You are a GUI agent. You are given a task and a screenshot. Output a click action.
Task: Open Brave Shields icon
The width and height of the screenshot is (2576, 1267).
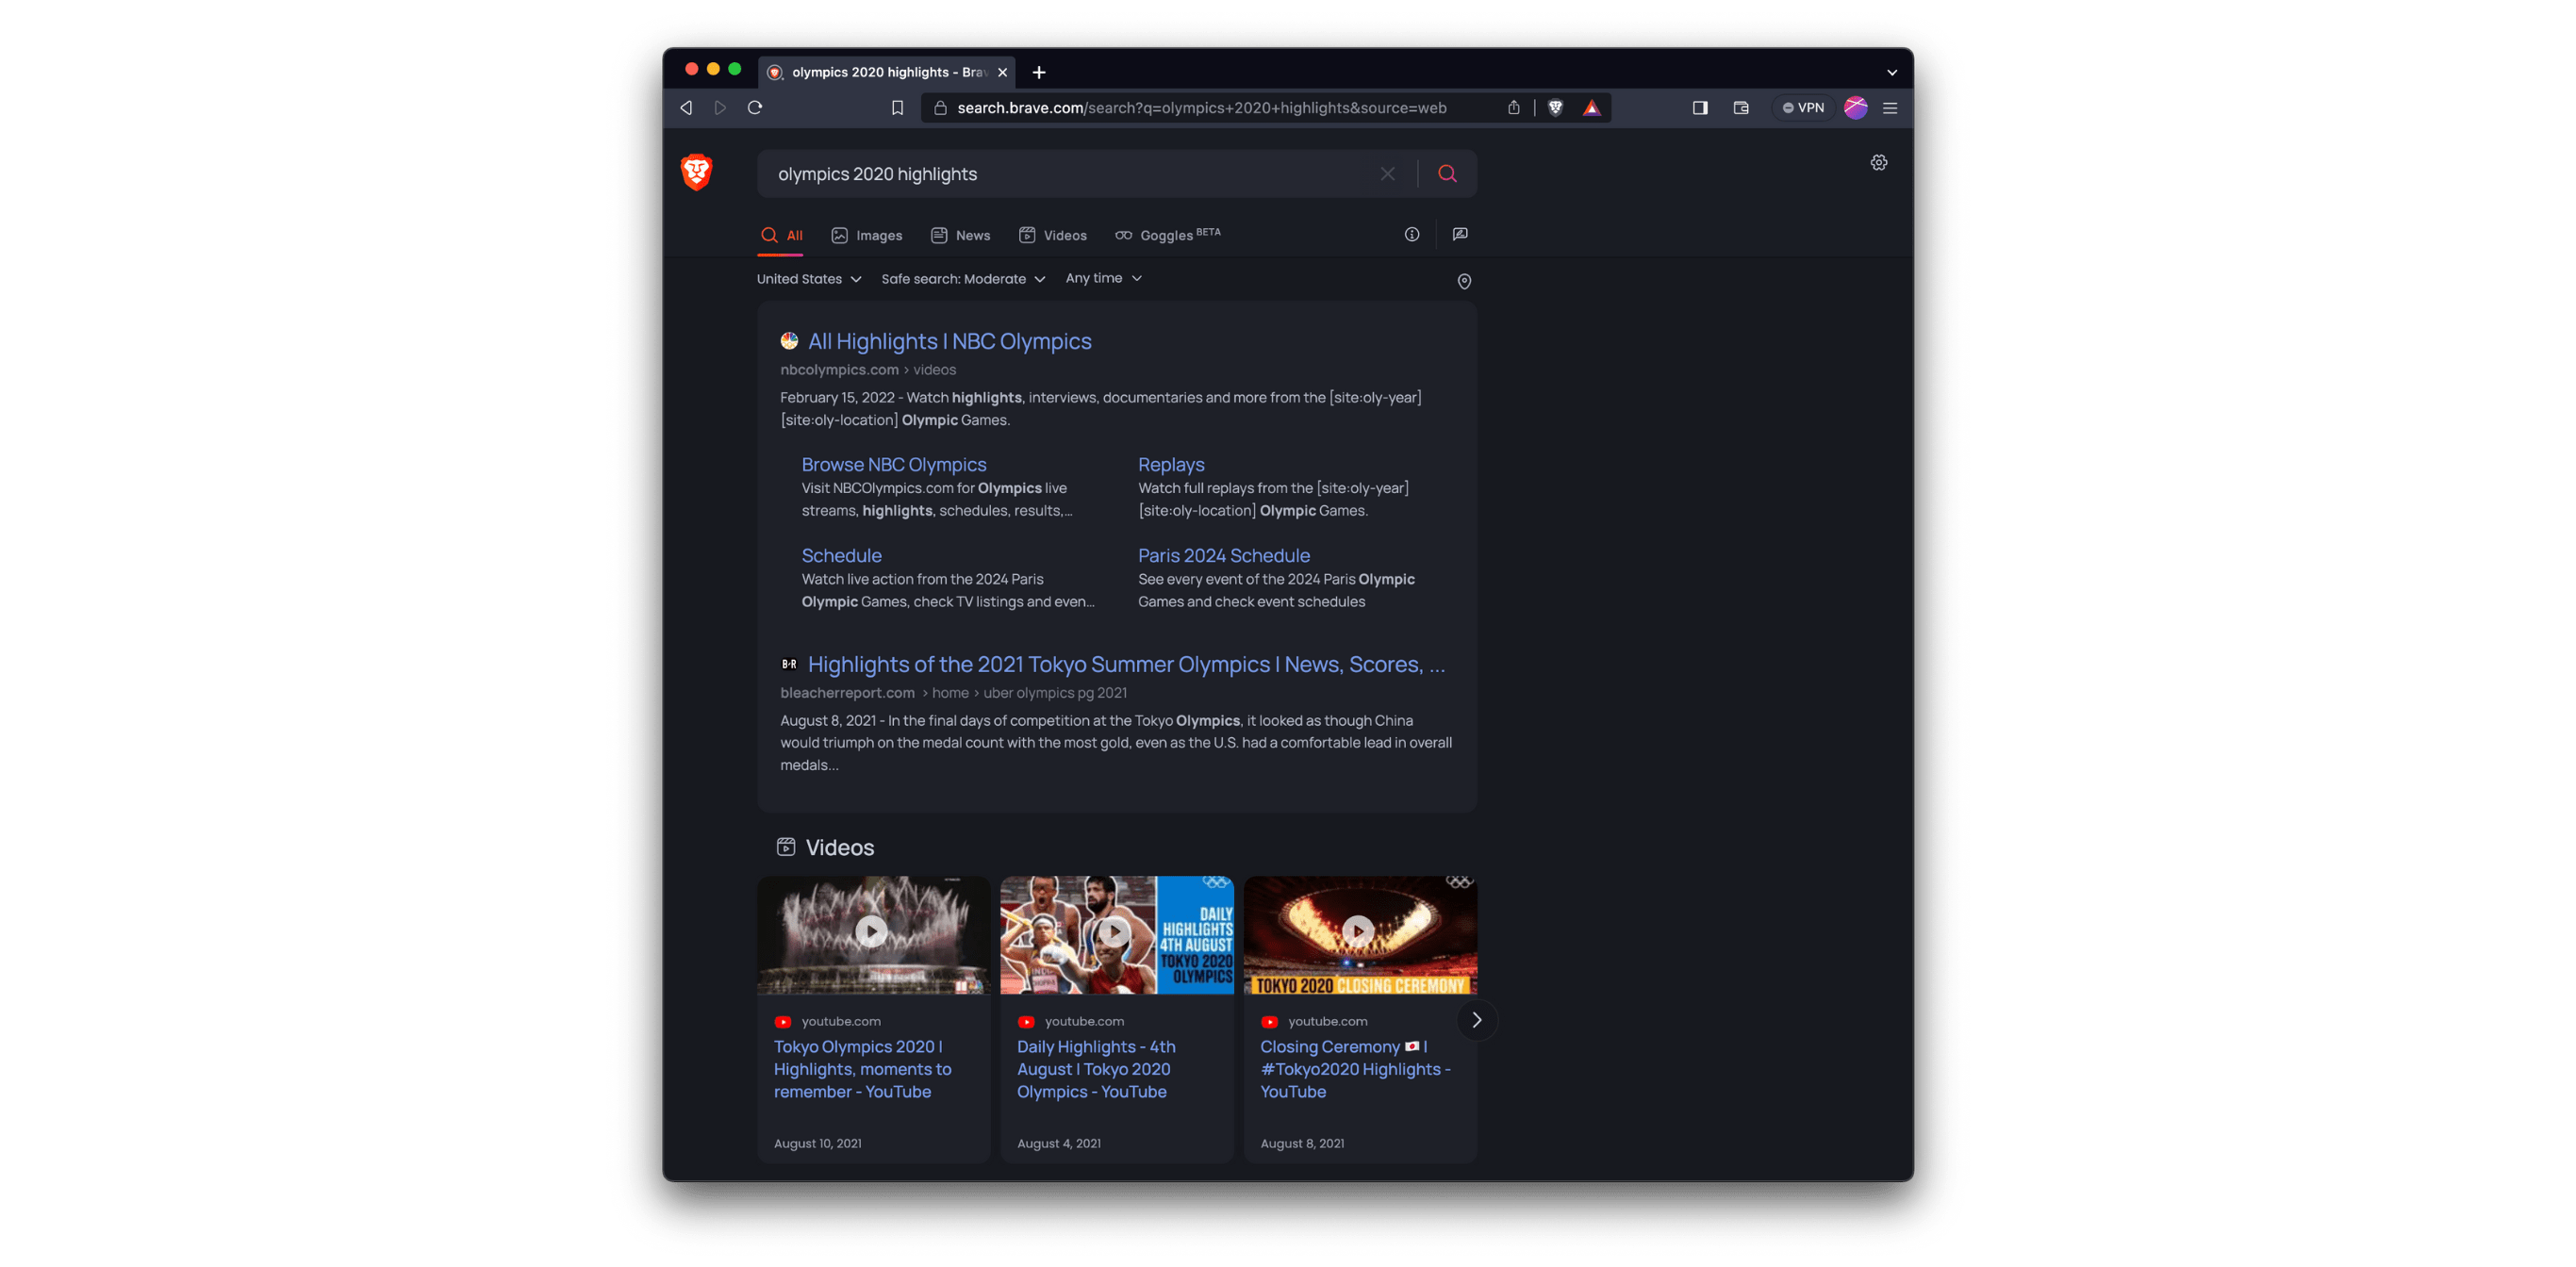click(1555, 108)
